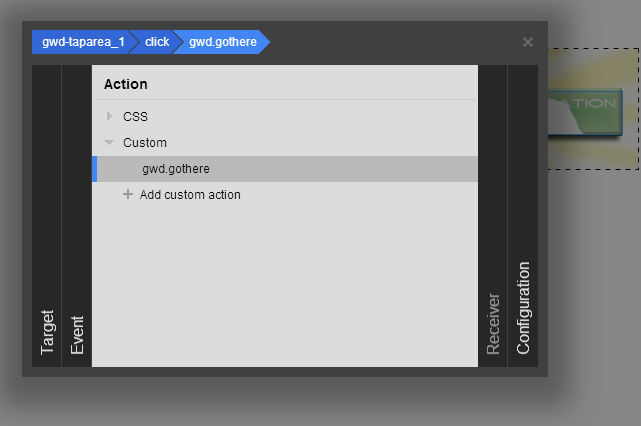The image size is (641, 426).
Task: Select the gwd.gothere action in the list
Action: [x=176, y=169]
